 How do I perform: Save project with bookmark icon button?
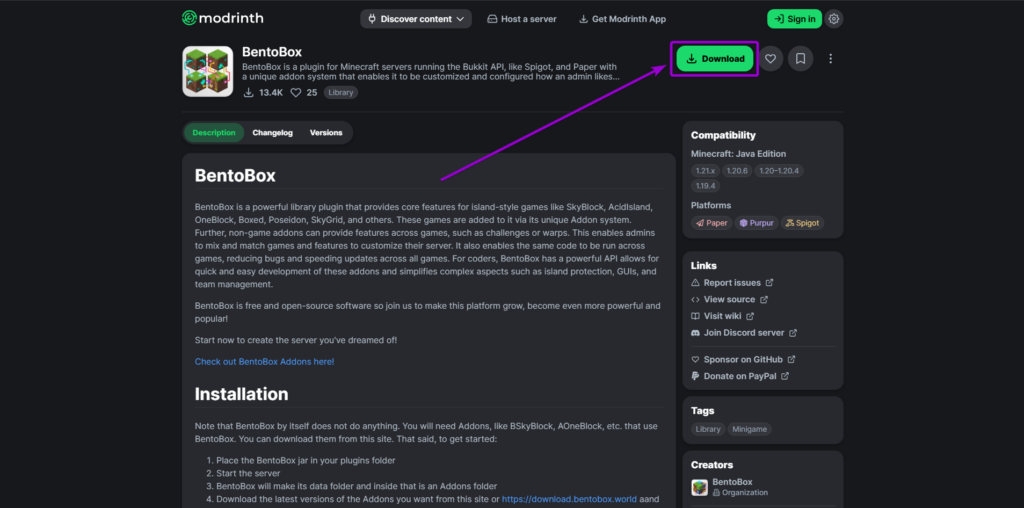coord(801,59)
